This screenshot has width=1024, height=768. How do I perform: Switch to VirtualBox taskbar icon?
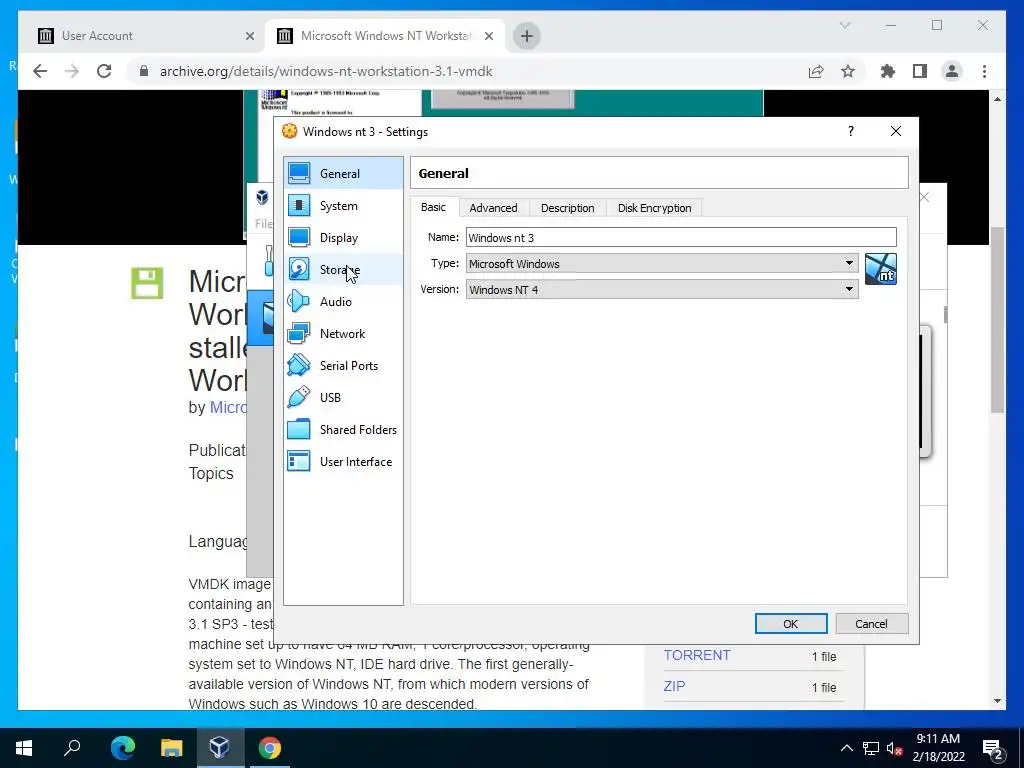click(220, 748)
